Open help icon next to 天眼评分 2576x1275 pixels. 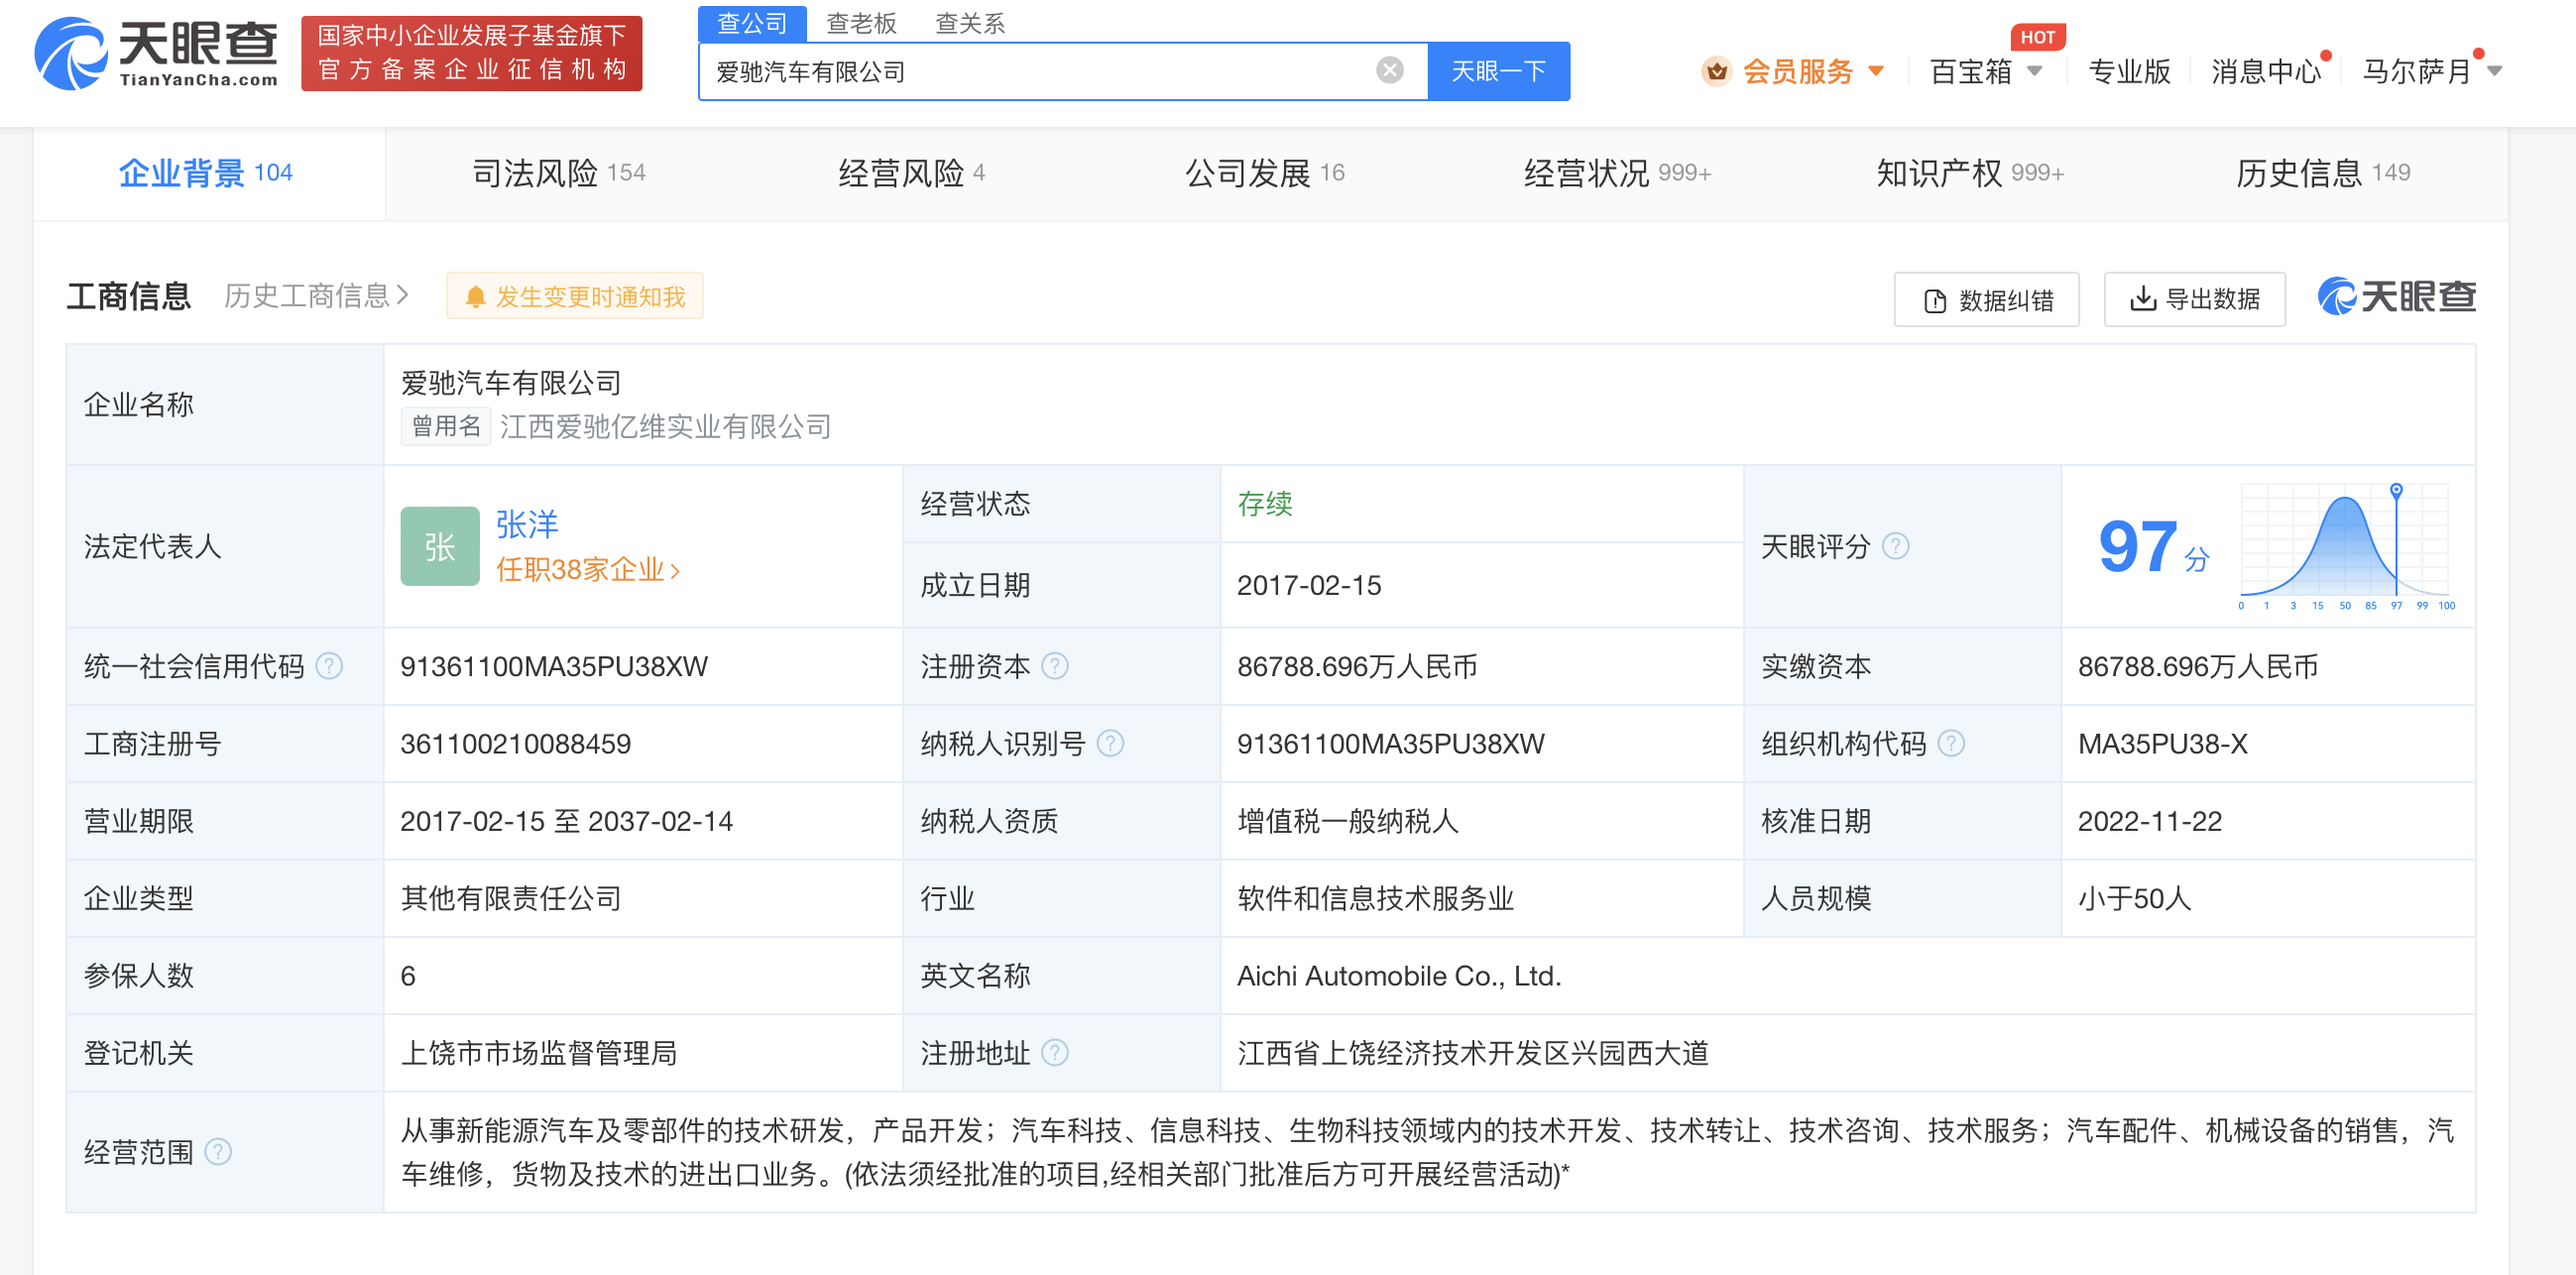coord(1895,546)
